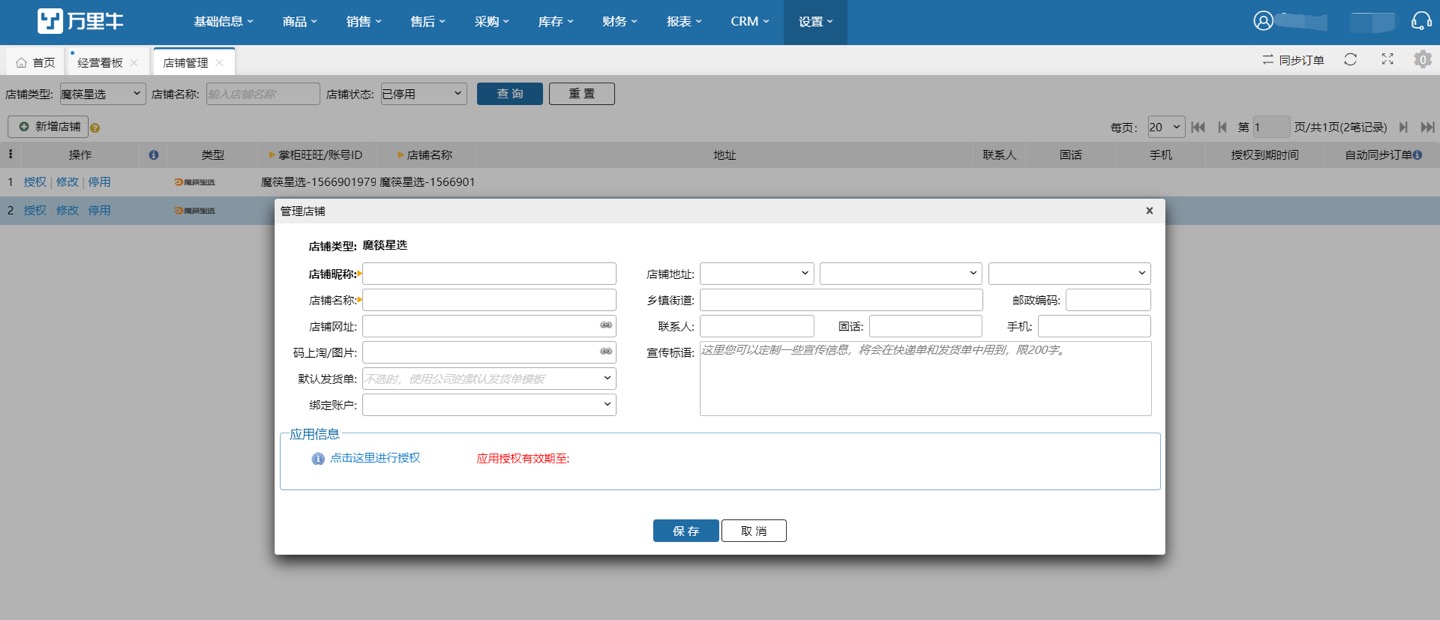The height and width of the screenshot is (620, 1440).
Task: Toggle the fullscreen expand icon
Action: pos(1387,60)
